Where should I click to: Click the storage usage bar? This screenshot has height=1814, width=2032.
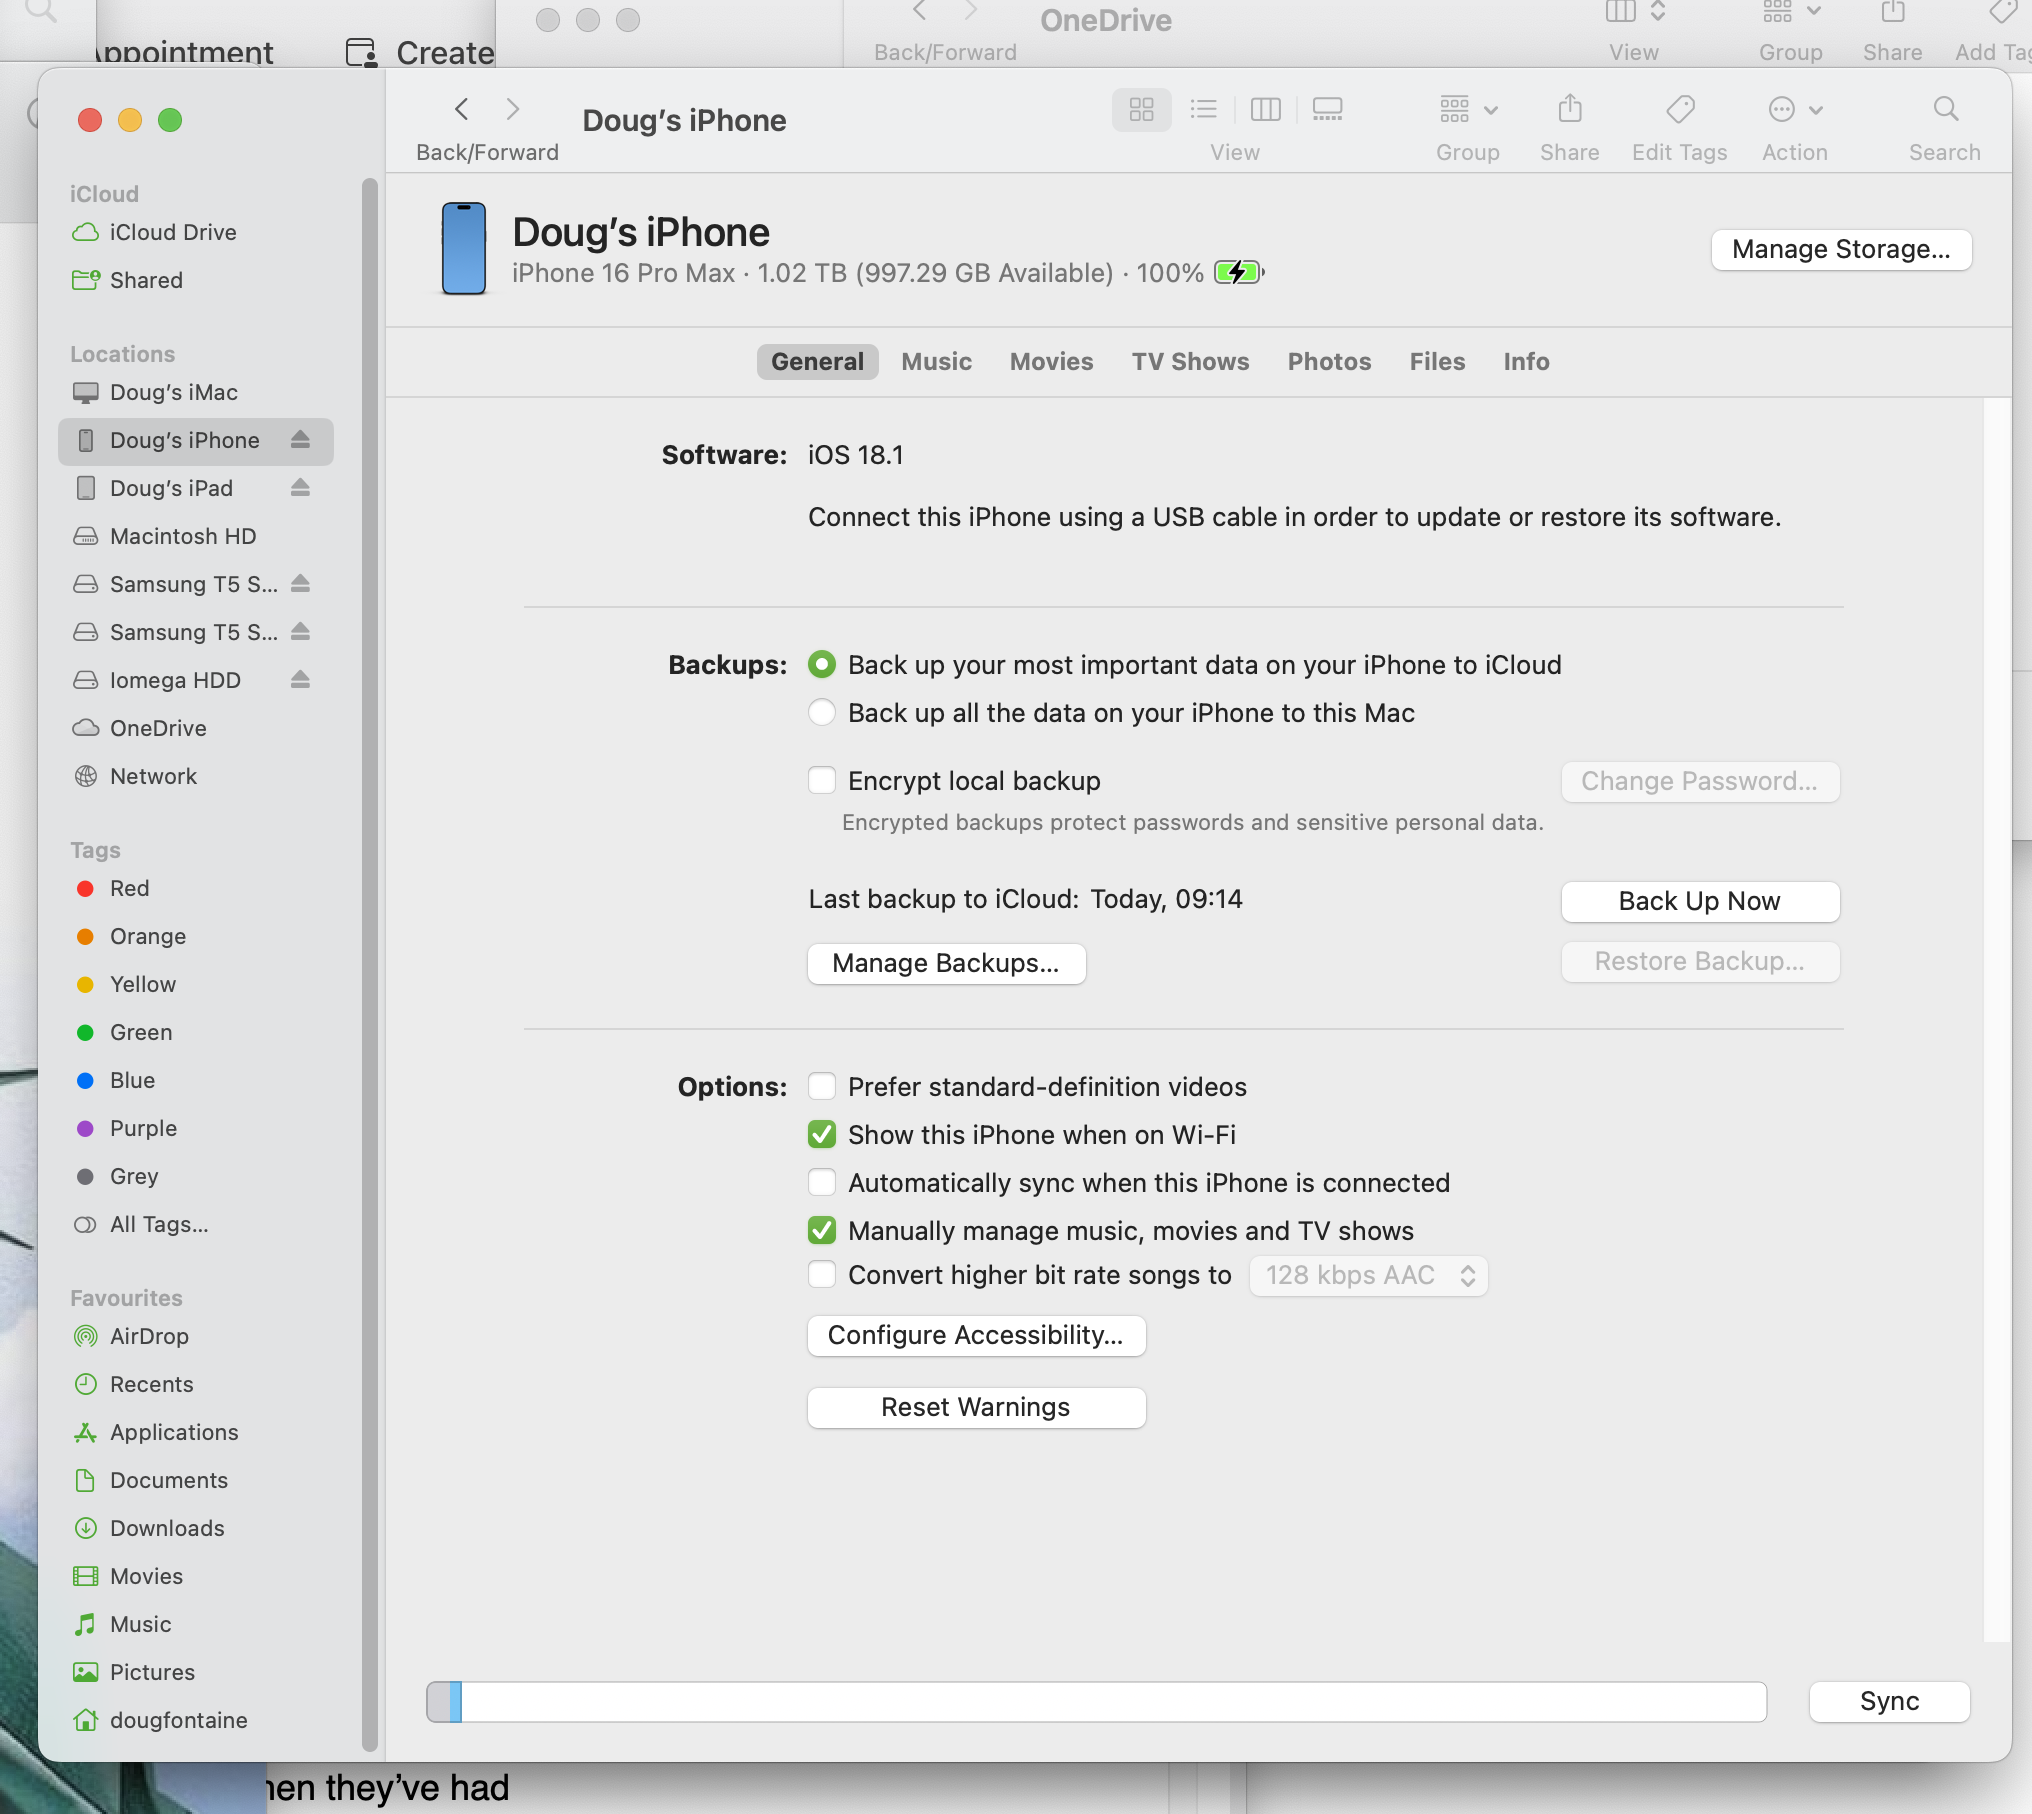[1095, 1701]
